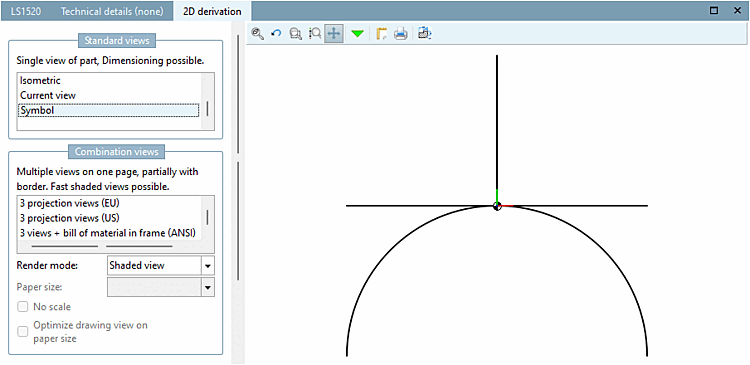Select the zoom window tool icon

[x=296, y=33]
